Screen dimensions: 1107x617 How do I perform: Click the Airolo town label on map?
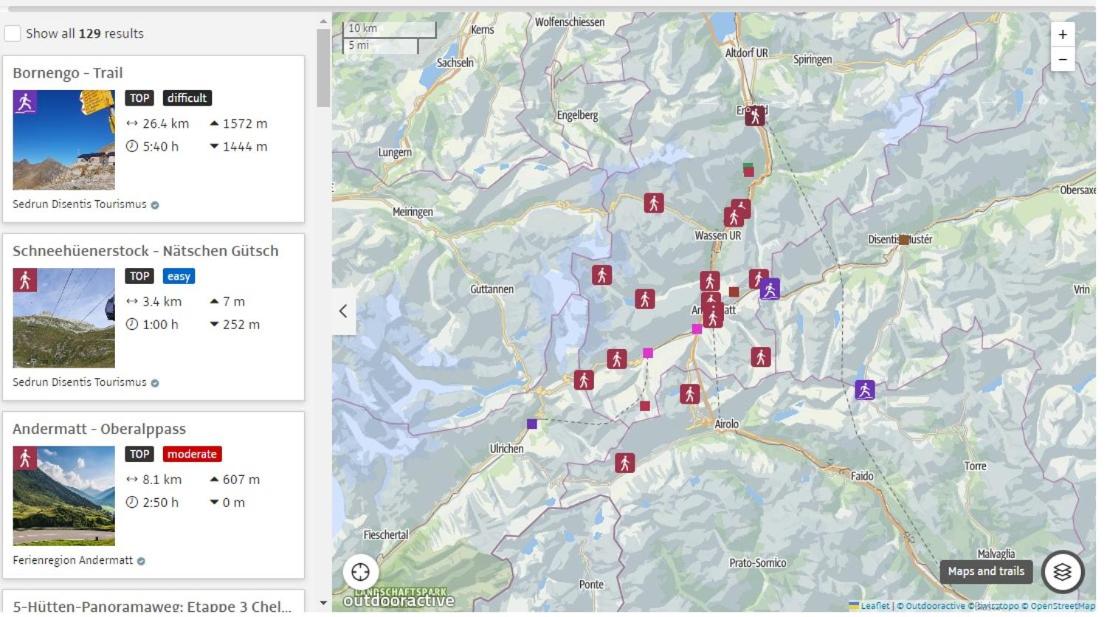tap(726, 424)
